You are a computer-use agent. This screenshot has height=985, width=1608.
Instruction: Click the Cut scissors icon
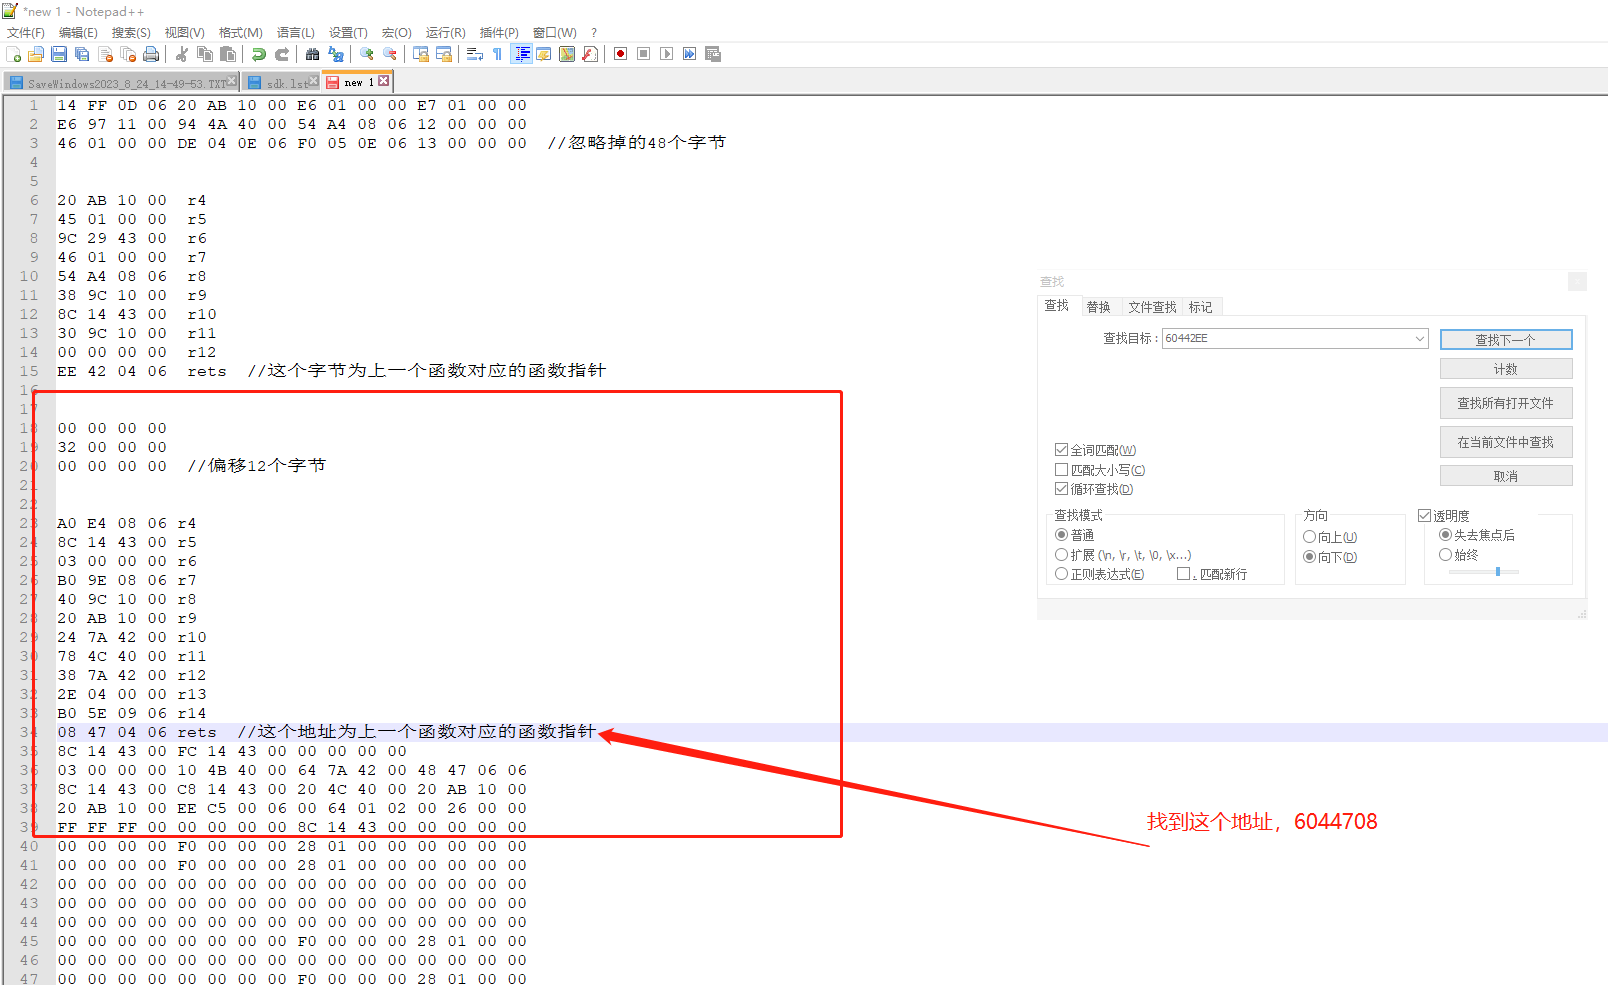tap(182, 54)
